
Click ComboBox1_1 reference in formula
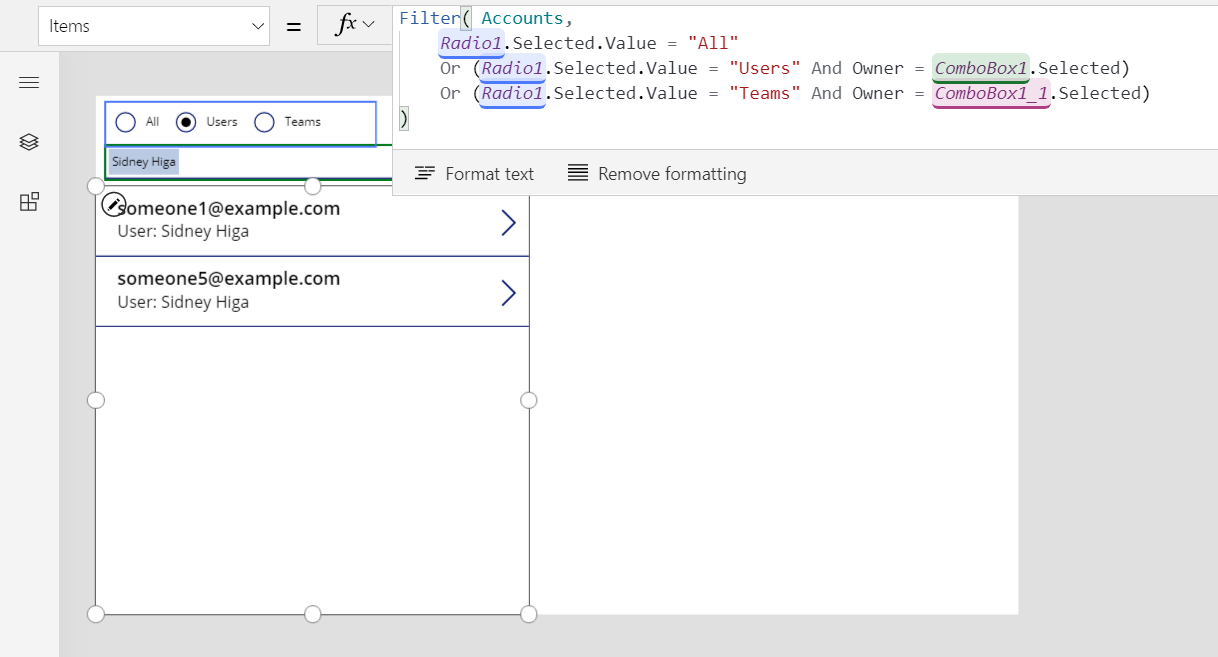pyautogui.click(x=991, y=93)
